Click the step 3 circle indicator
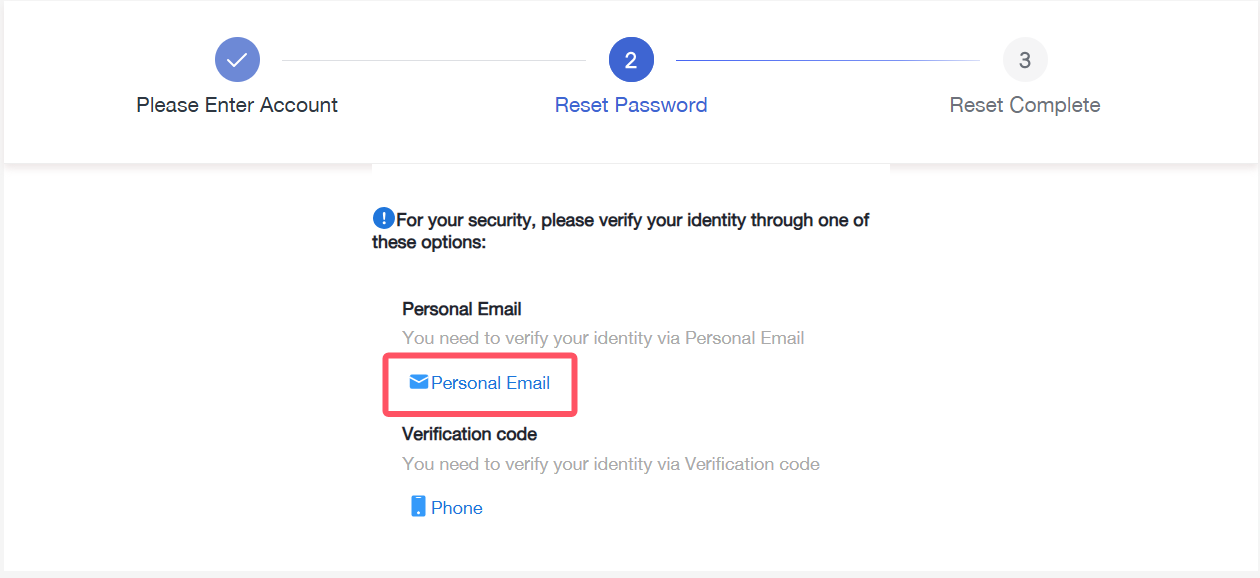 (x=1025, y=60)
